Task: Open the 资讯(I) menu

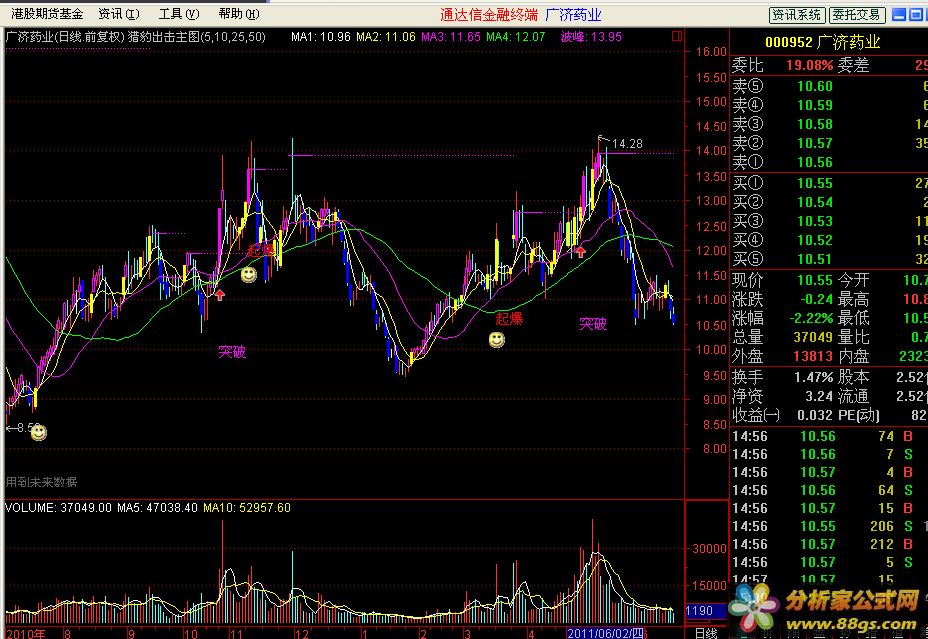Action: 119,14
